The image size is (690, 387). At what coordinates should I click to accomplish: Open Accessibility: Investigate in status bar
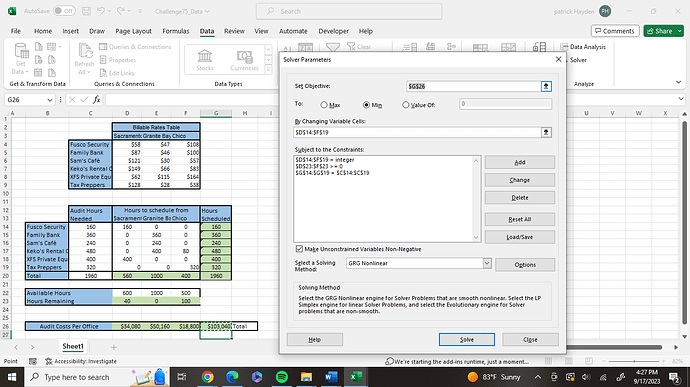click(x=81, y=361)
